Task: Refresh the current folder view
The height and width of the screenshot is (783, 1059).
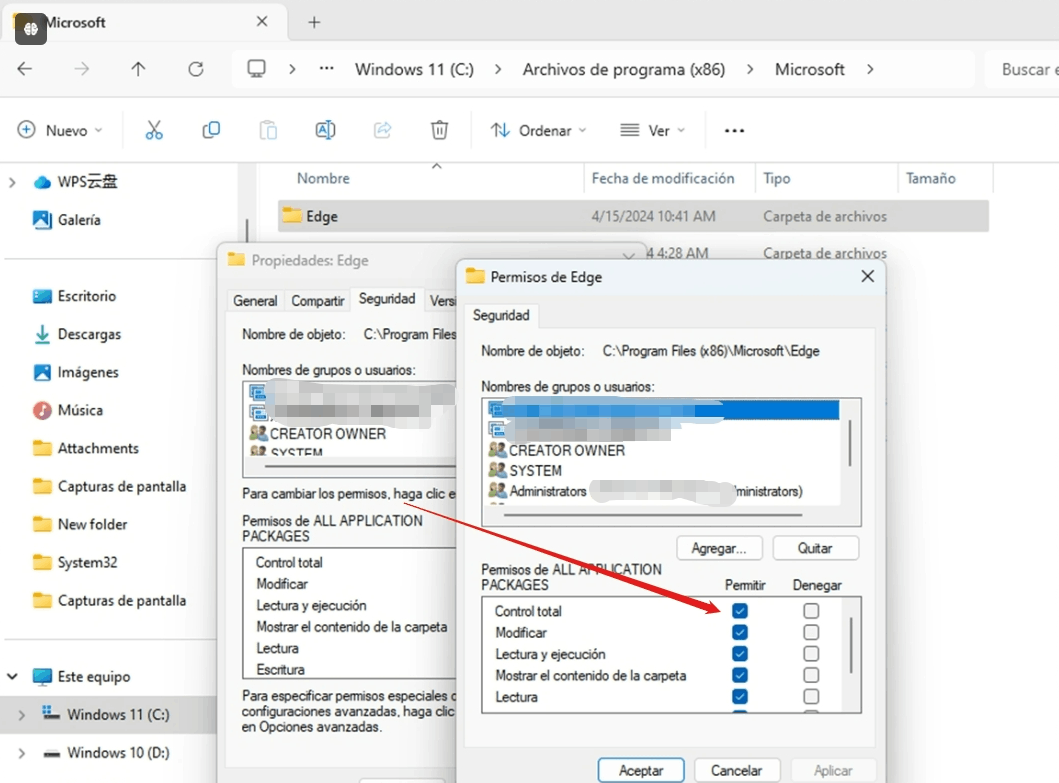Action: pos(196,69)
